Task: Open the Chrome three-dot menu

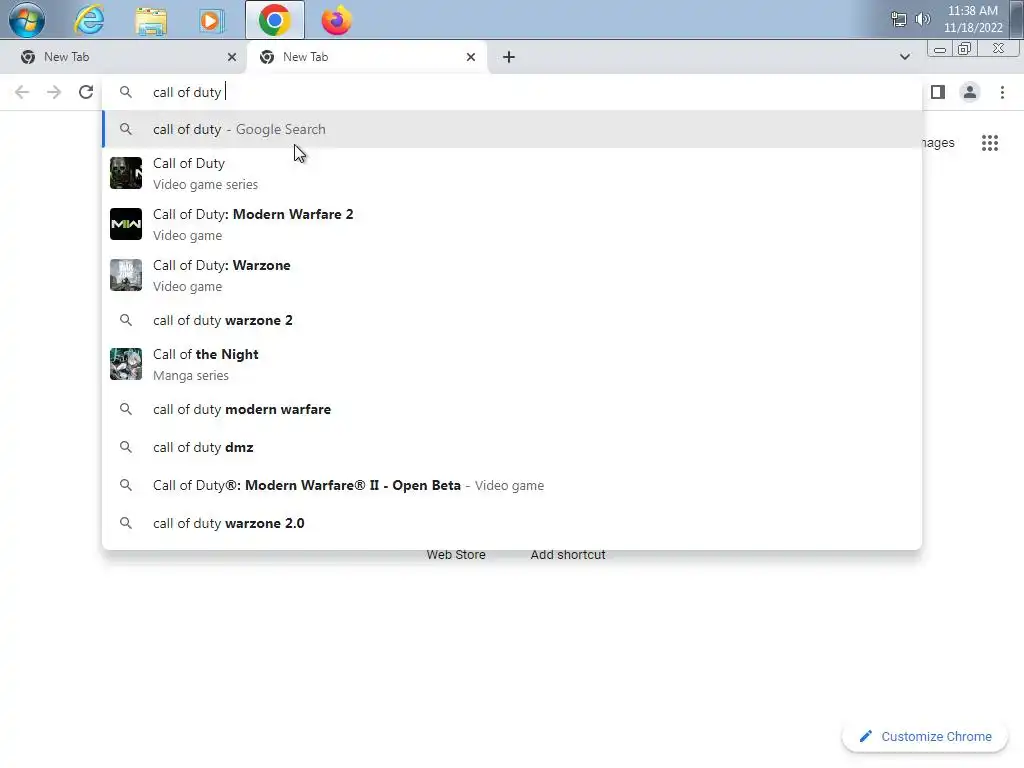Action: click(1002, 92)
